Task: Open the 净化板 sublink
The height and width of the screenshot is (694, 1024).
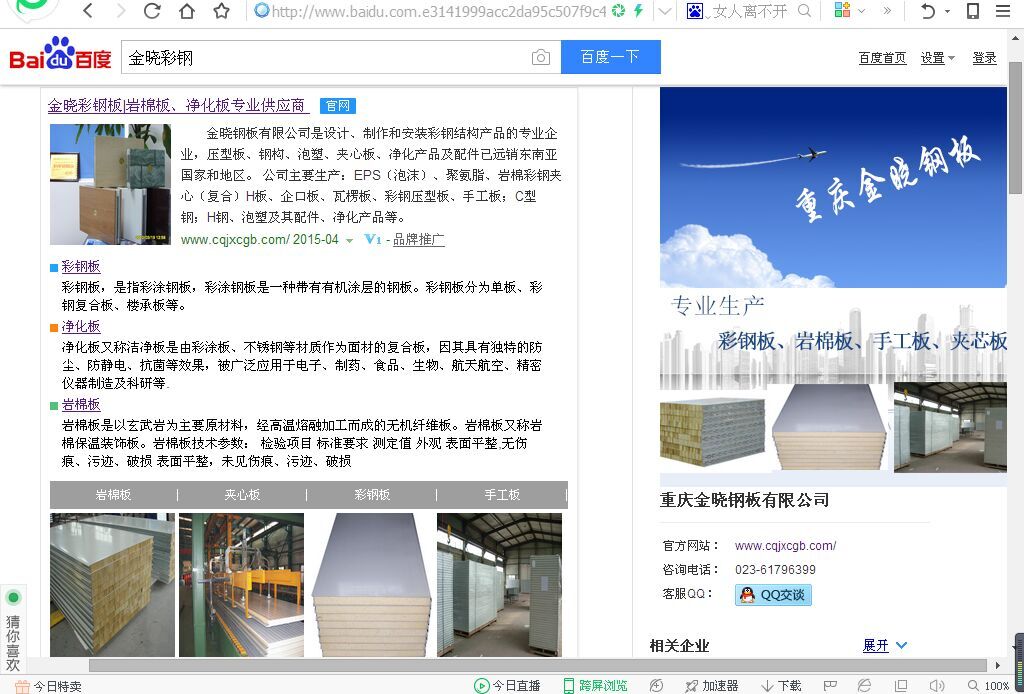Action: (81, 326)
